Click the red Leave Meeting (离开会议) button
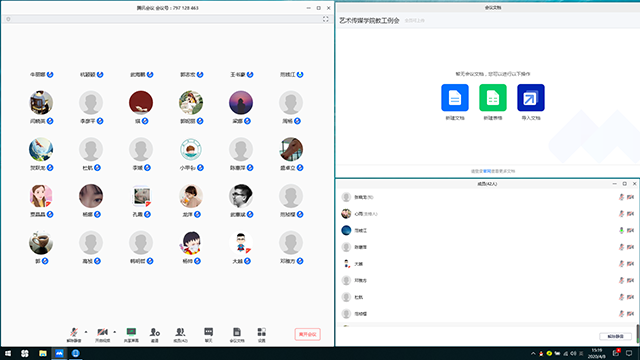This screenshot has height=360, width=640. point(307,334)
